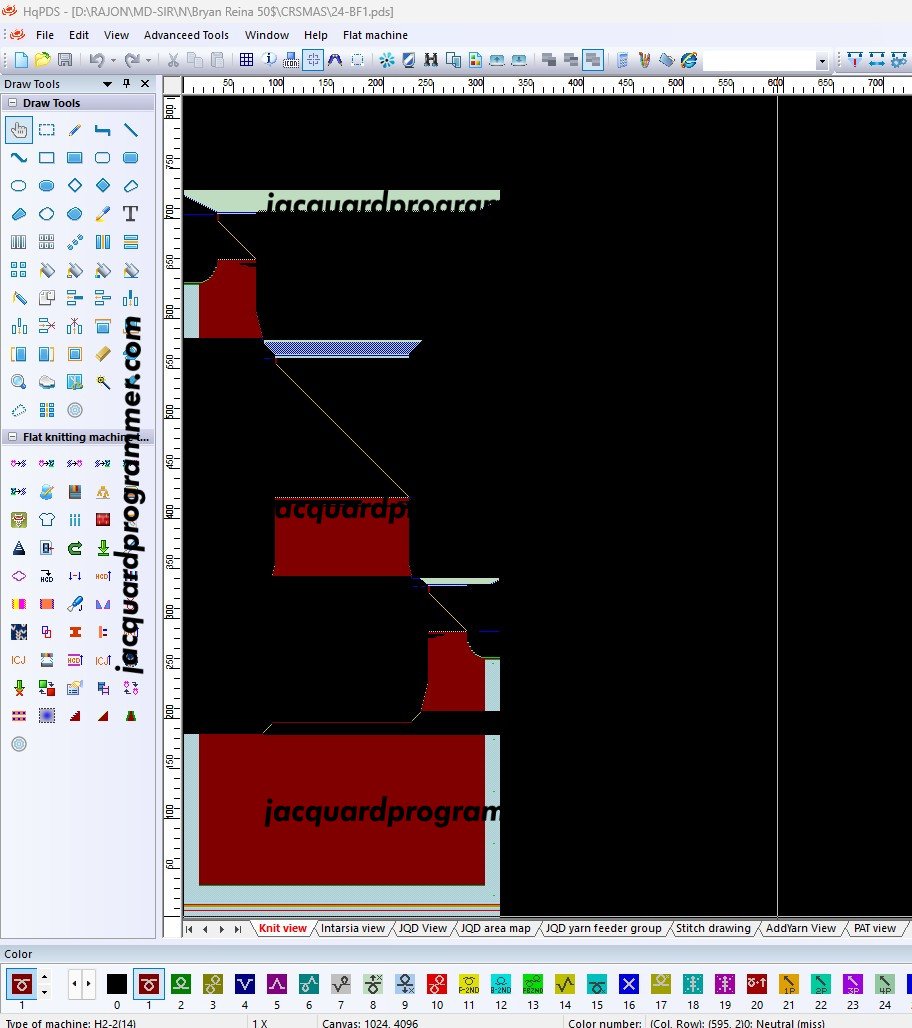Close the Draw Tools panel
912x1028 pixels.
click(x=145, y=84)
